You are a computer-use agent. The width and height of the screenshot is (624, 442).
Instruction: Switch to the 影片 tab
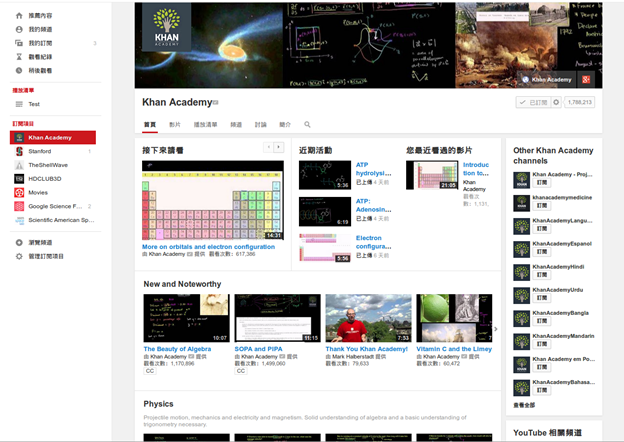tap(175, 125)
